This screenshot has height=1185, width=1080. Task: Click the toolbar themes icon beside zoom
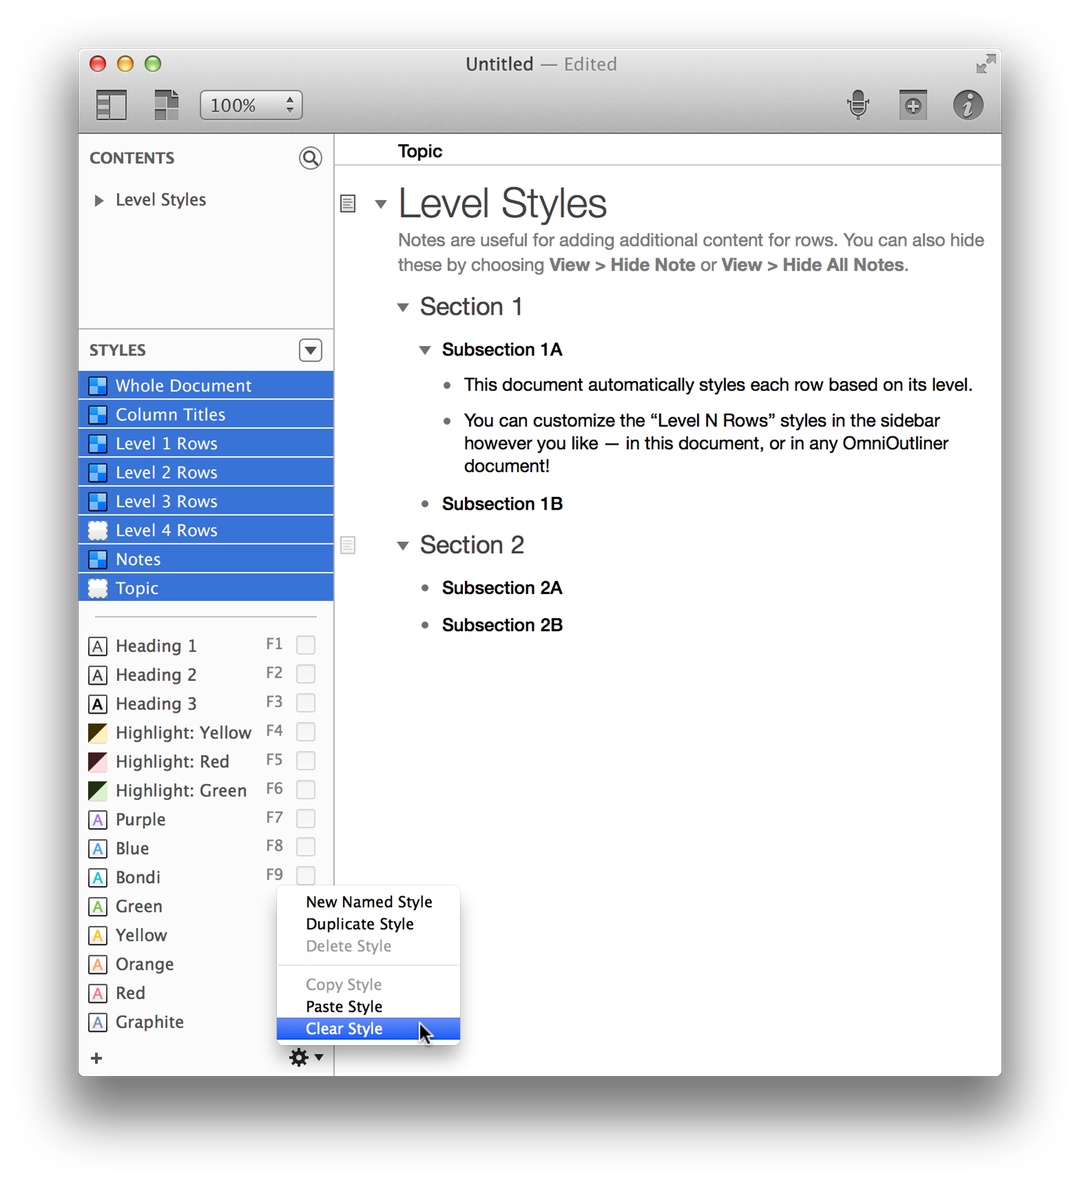(166, 105)
